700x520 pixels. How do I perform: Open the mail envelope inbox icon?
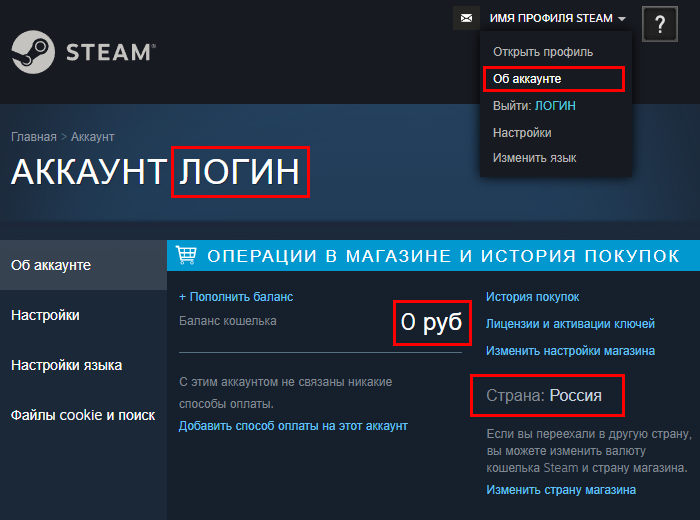pos(465,19)
